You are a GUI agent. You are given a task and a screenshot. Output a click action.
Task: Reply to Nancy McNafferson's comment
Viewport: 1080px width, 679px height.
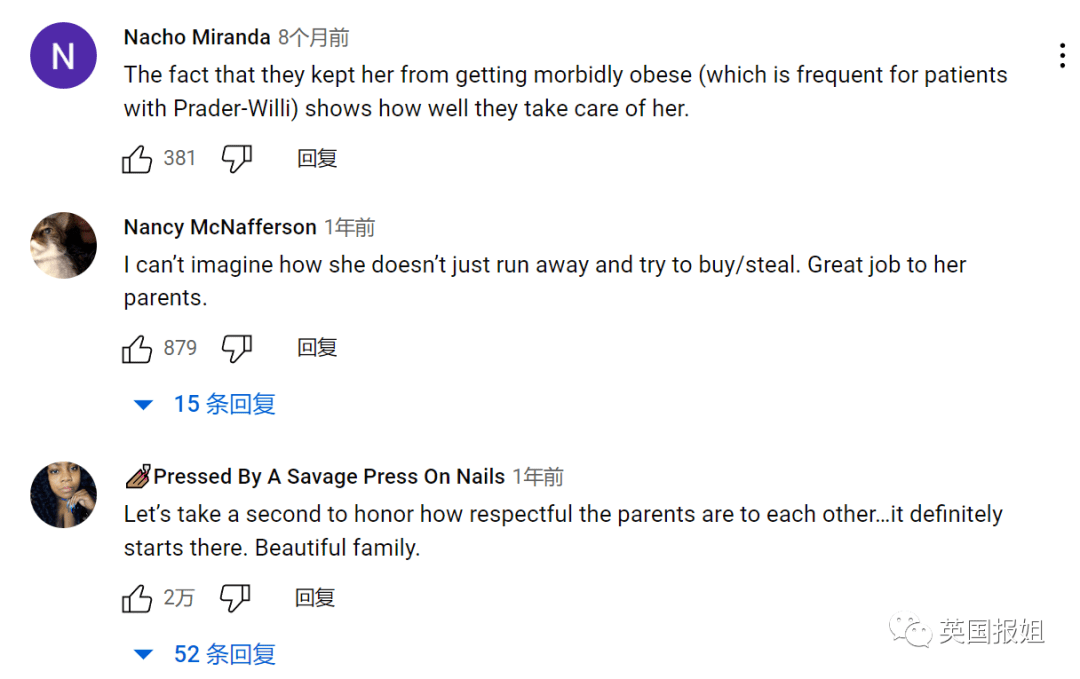click(317, 349)
